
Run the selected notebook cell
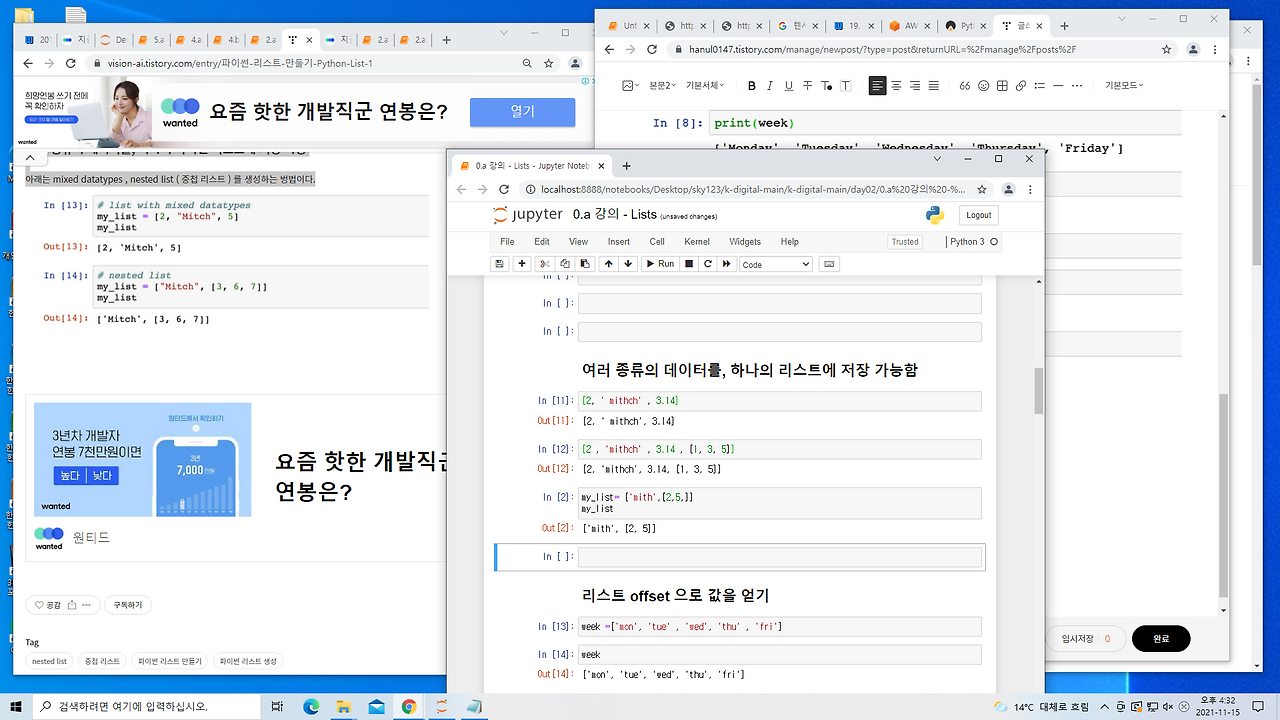click(x=659, y=264)
